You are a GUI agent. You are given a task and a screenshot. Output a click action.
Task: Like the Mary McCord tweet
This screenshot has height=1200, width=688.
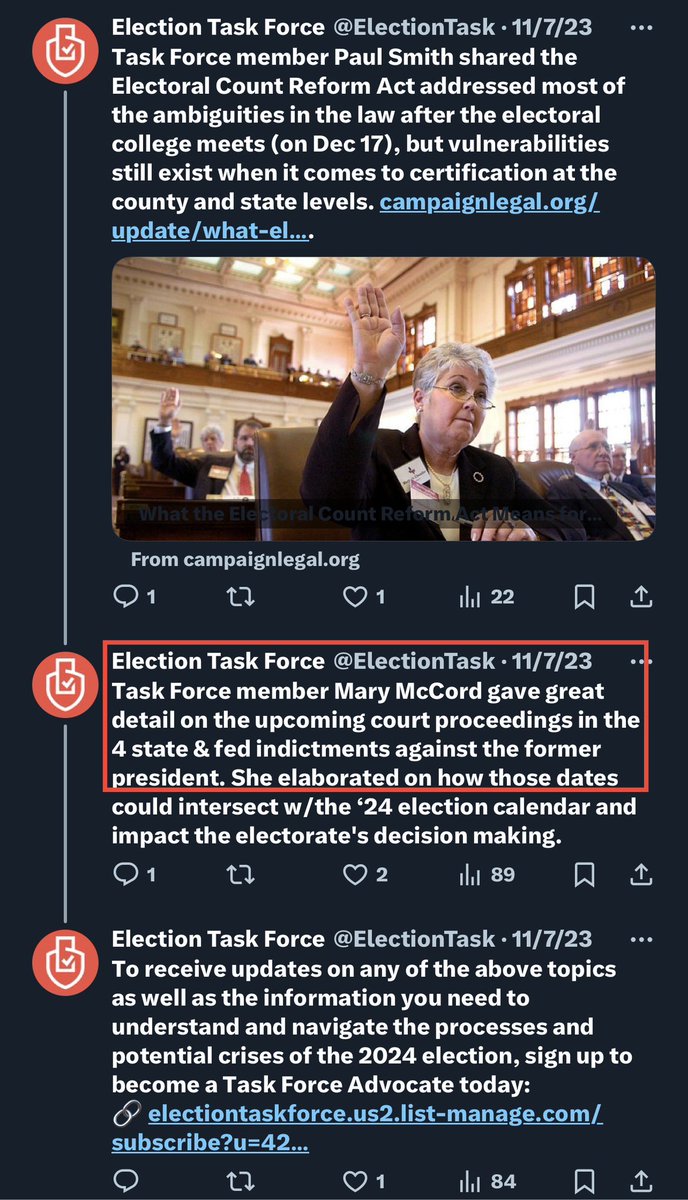[x=355, y=875]
